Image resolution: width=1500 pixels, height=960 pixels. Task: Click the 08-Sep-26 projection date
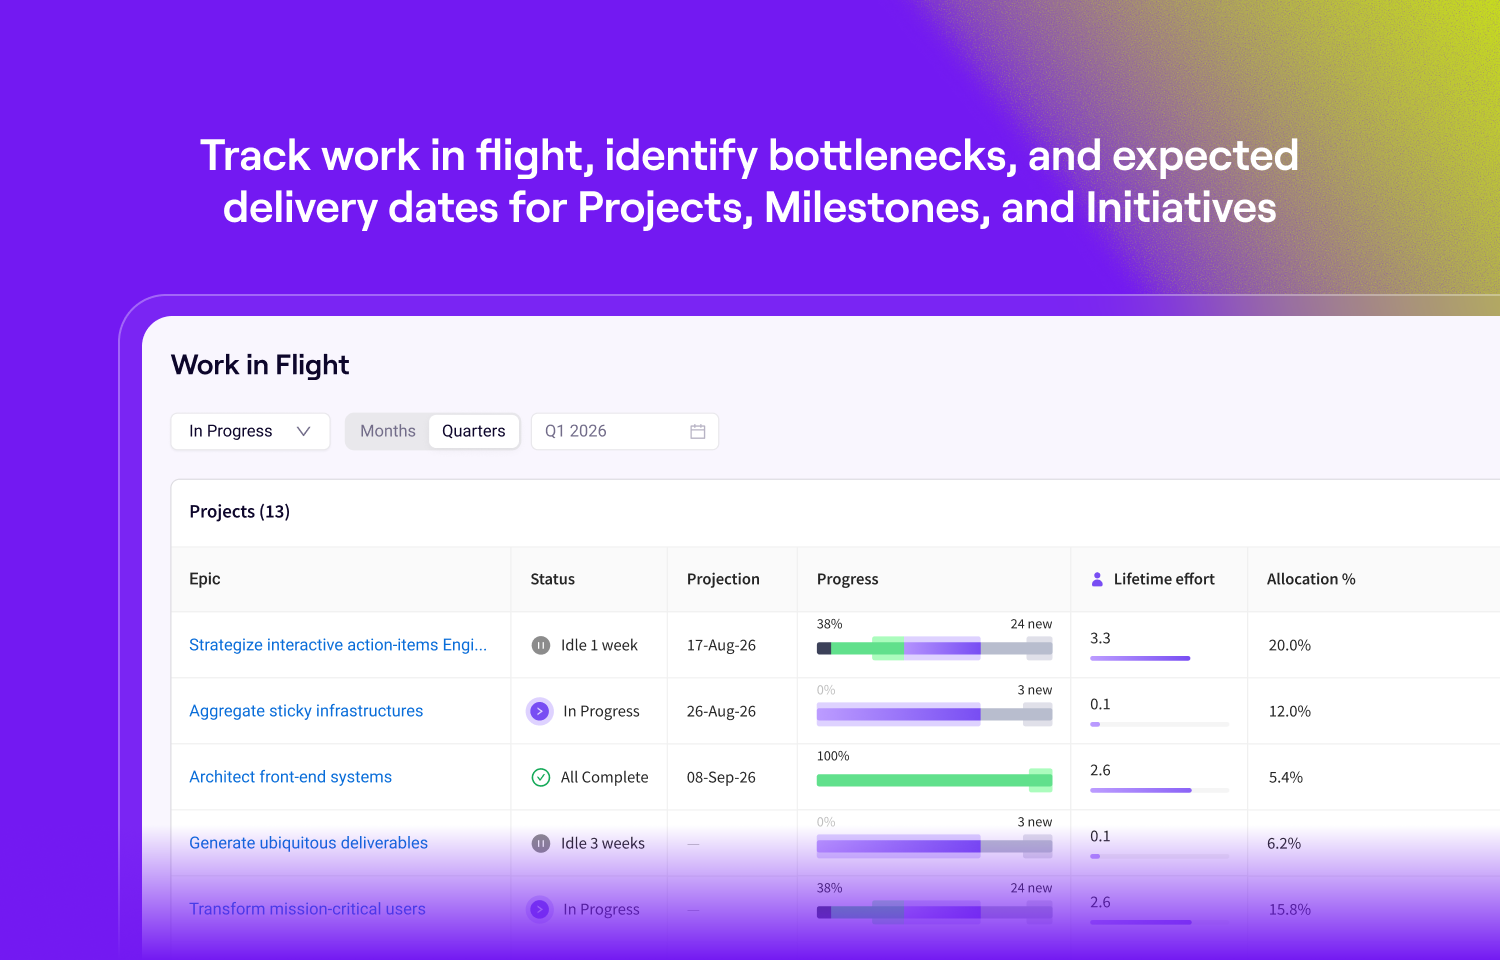[721, 777]
